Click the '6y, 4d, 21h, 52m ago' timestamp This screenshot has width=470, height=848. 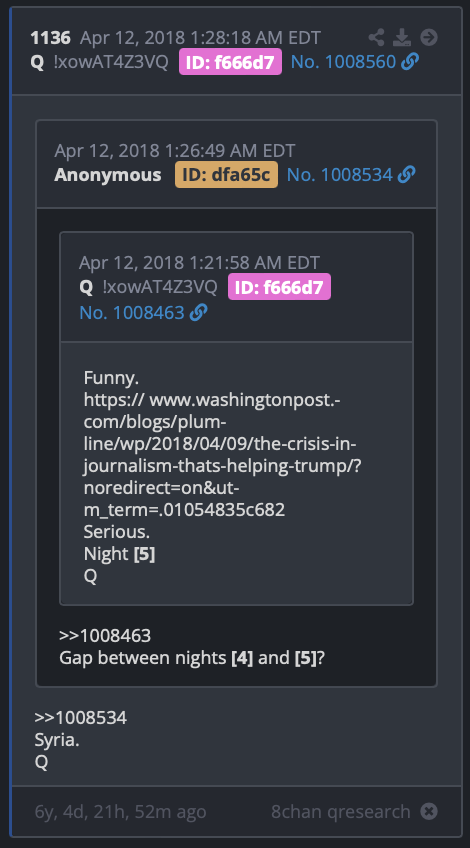(x=121, y=812)
